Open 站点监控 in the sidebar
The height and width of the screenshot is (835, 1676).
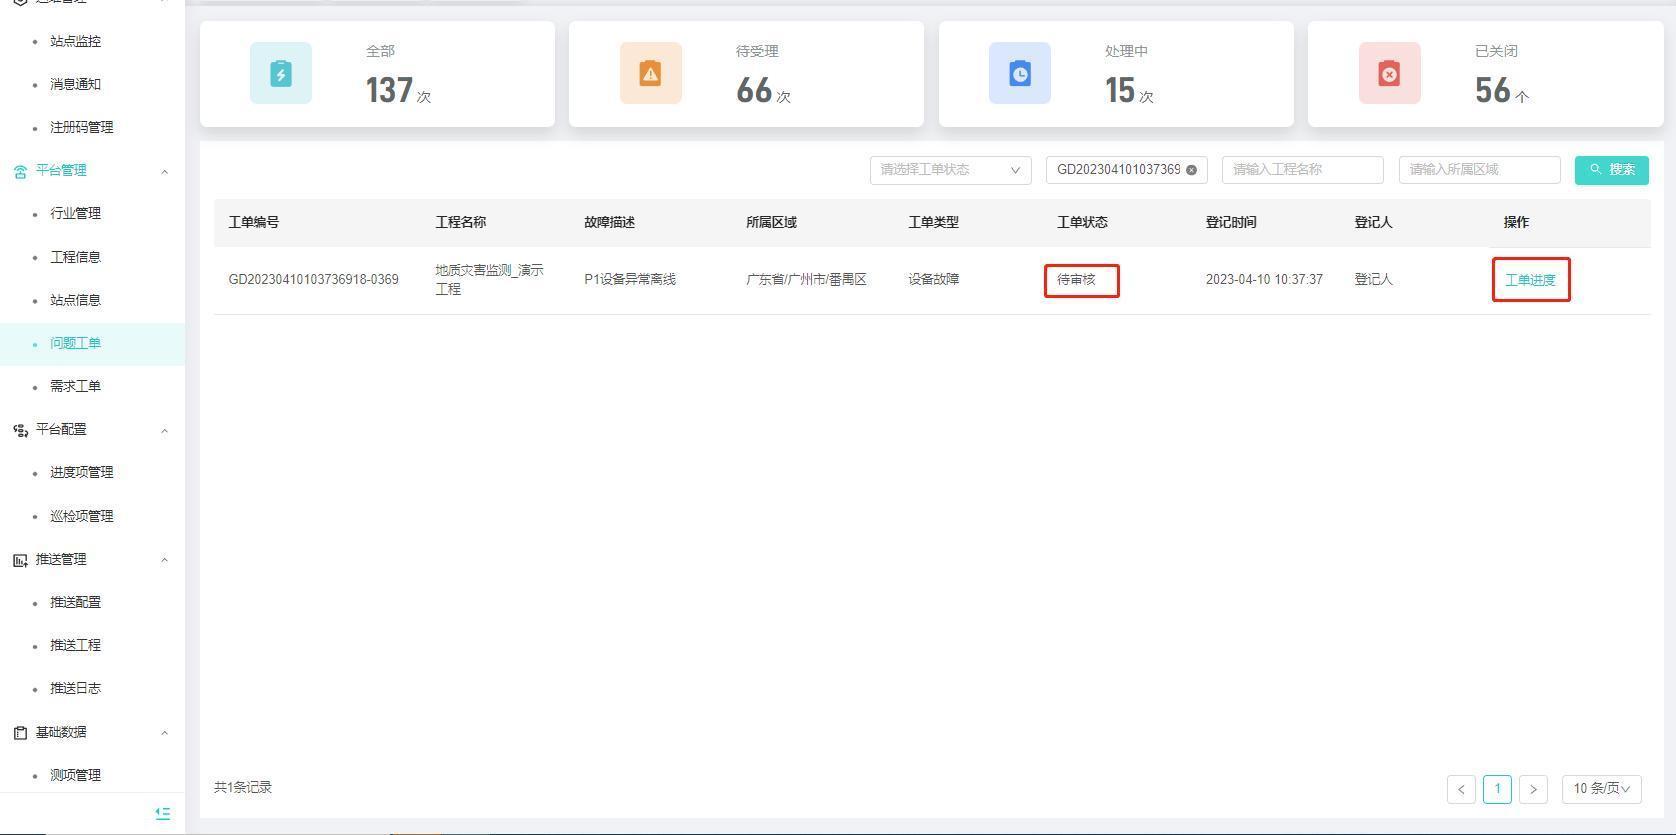click(x=75, y=41)
